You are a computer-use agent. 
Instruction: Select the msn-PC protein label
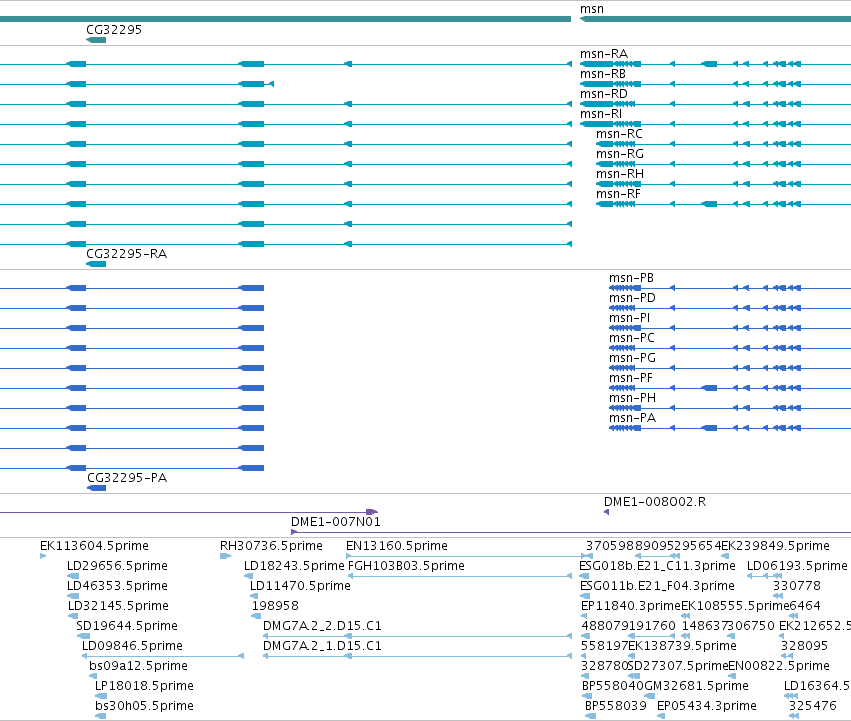(x=632, y=338)
